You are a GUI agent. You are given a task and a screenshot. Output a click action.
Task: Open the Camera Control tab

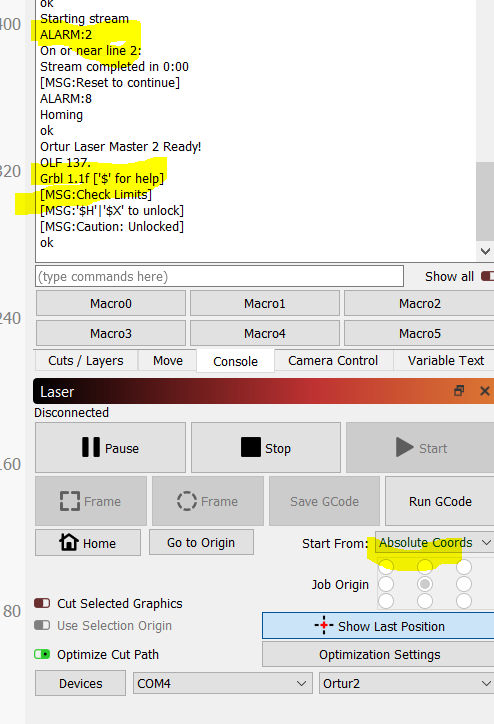coord(333,361)
